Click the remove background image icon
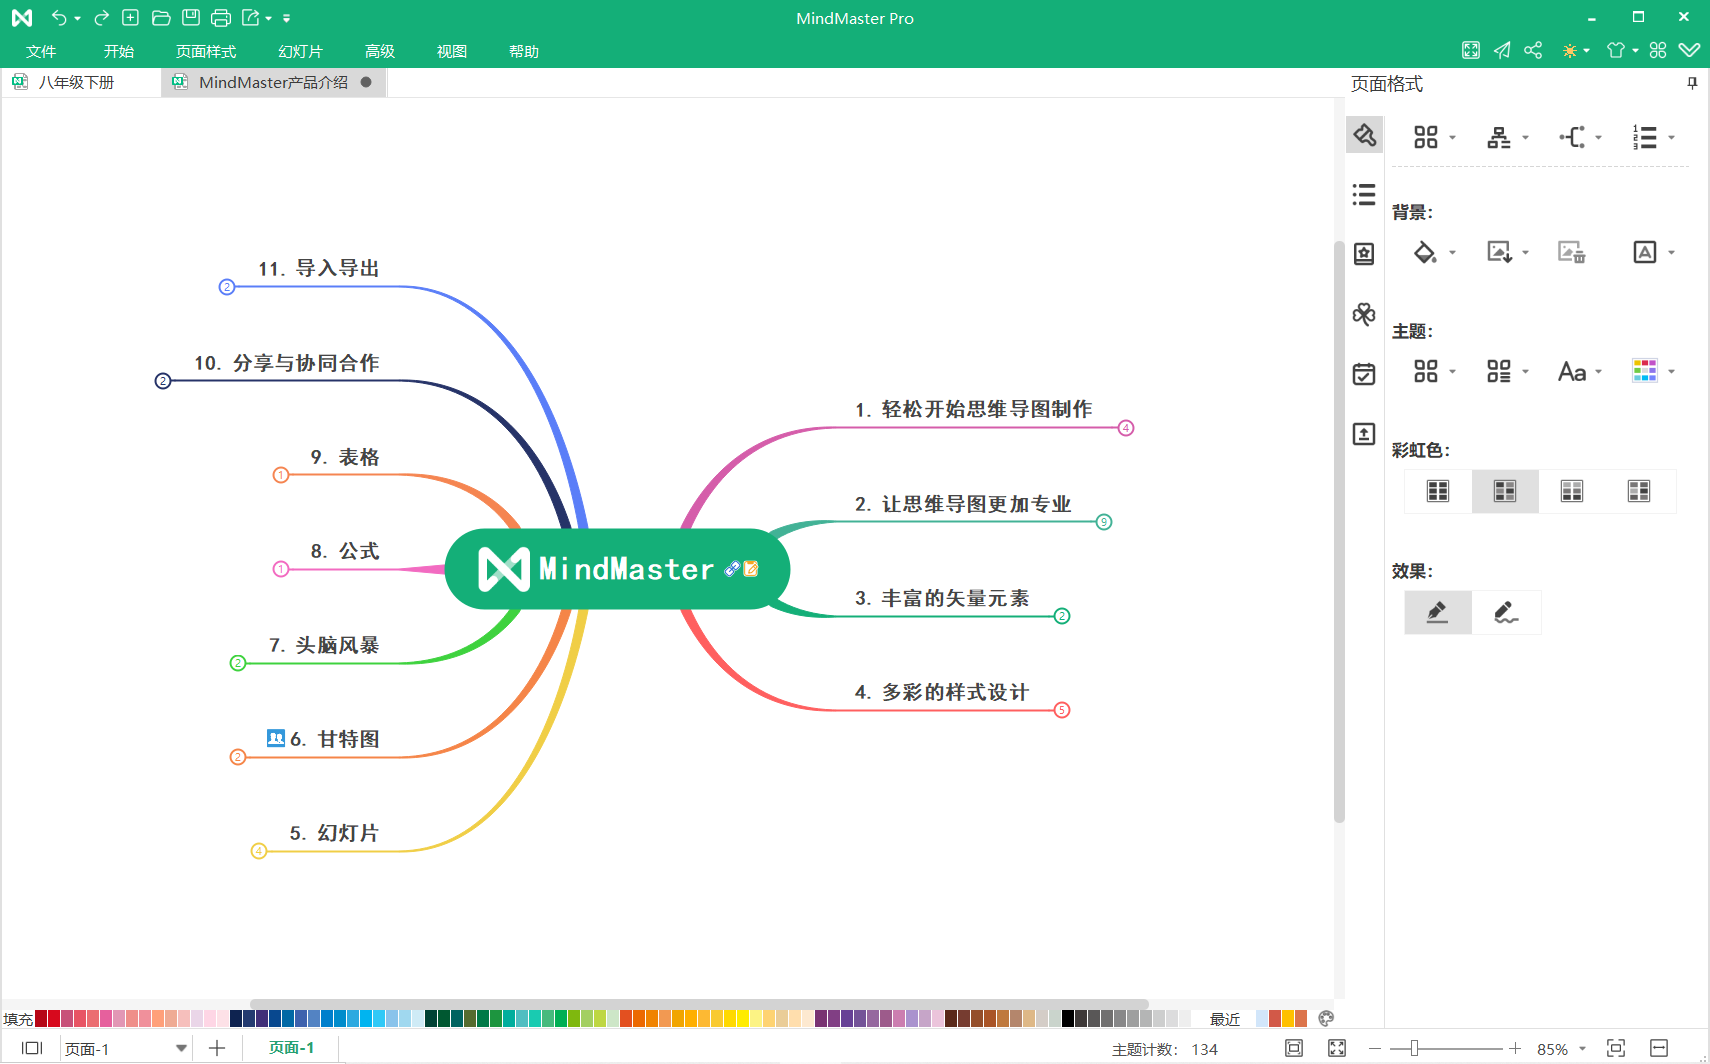Viewport: 1710px width, 1064px height. point(1571,252)
